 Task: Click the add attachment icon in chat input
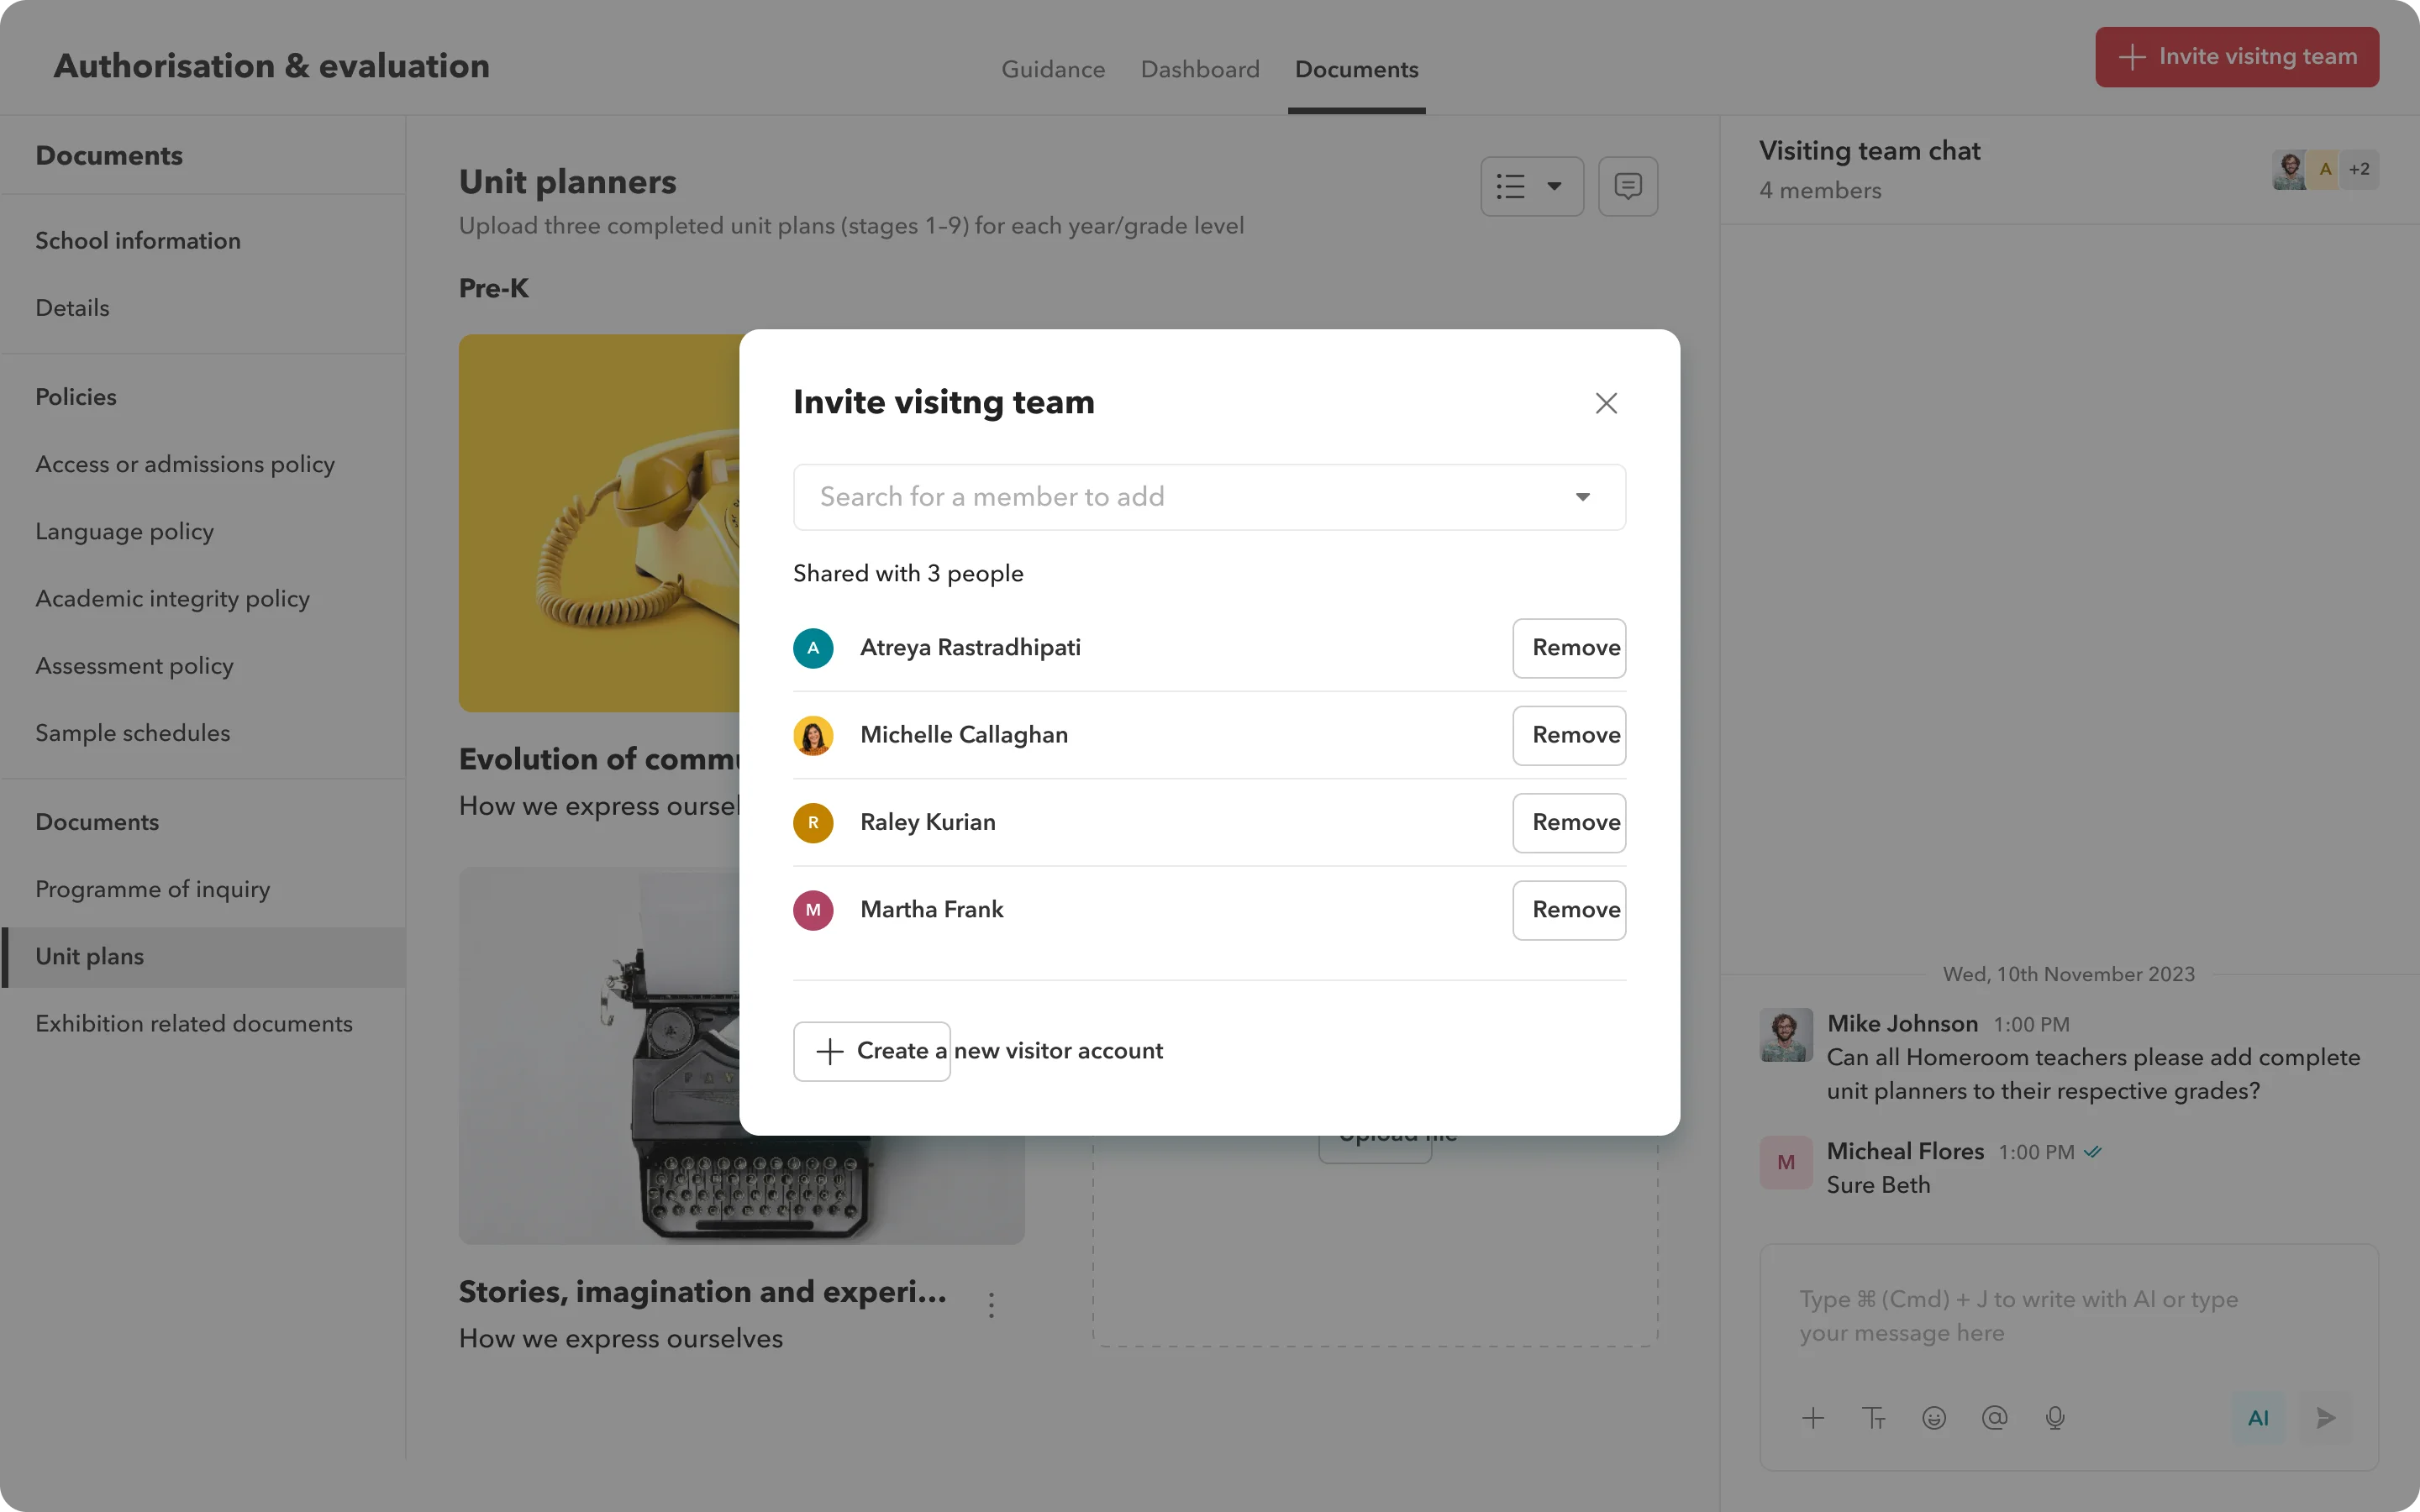tap(1813, 1418)
